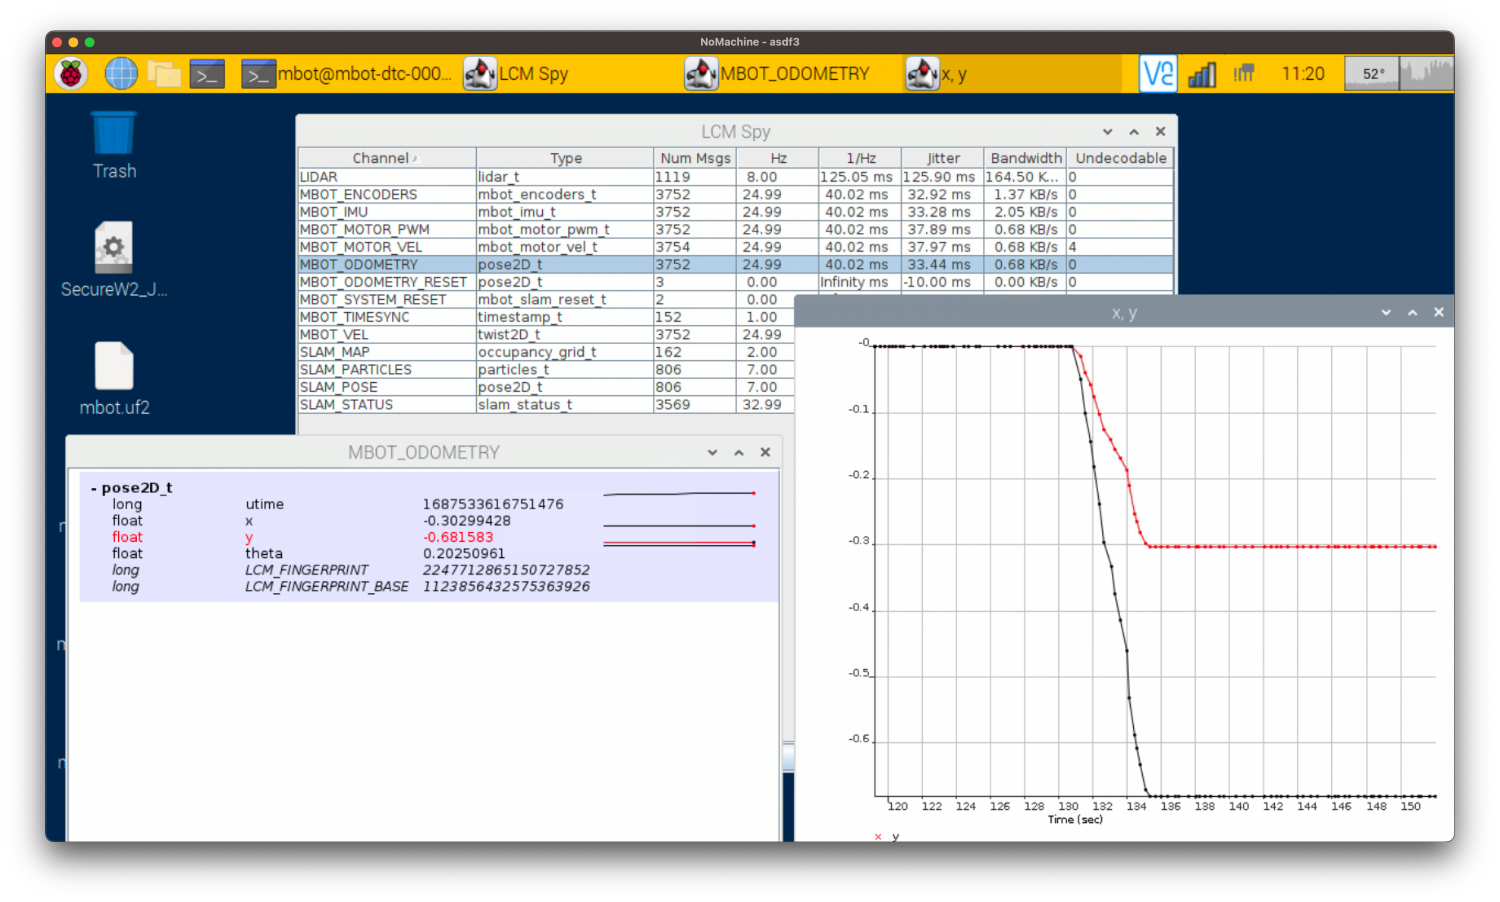Open the Raspberry Pi main menu
Viewport: 1500px width, 902px height.
[x=71, y=74]
